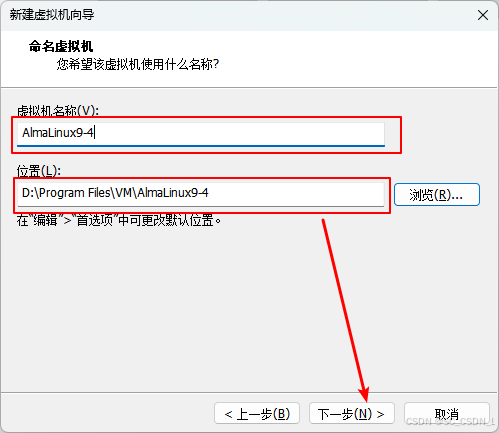499x433 pixels.
Task: Close the 新建虚拟机向导 window
Action: 483,15
